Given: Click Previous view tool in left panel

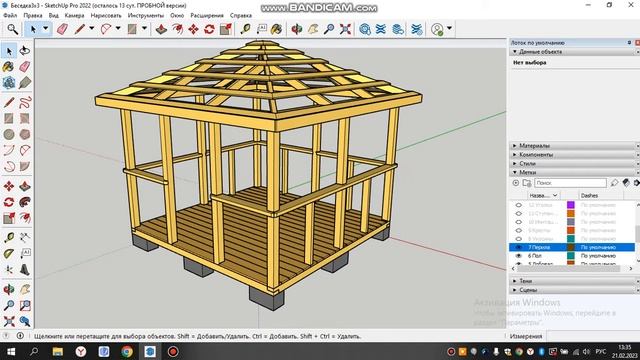Looking at the screenshot, I should click(25, 321).
